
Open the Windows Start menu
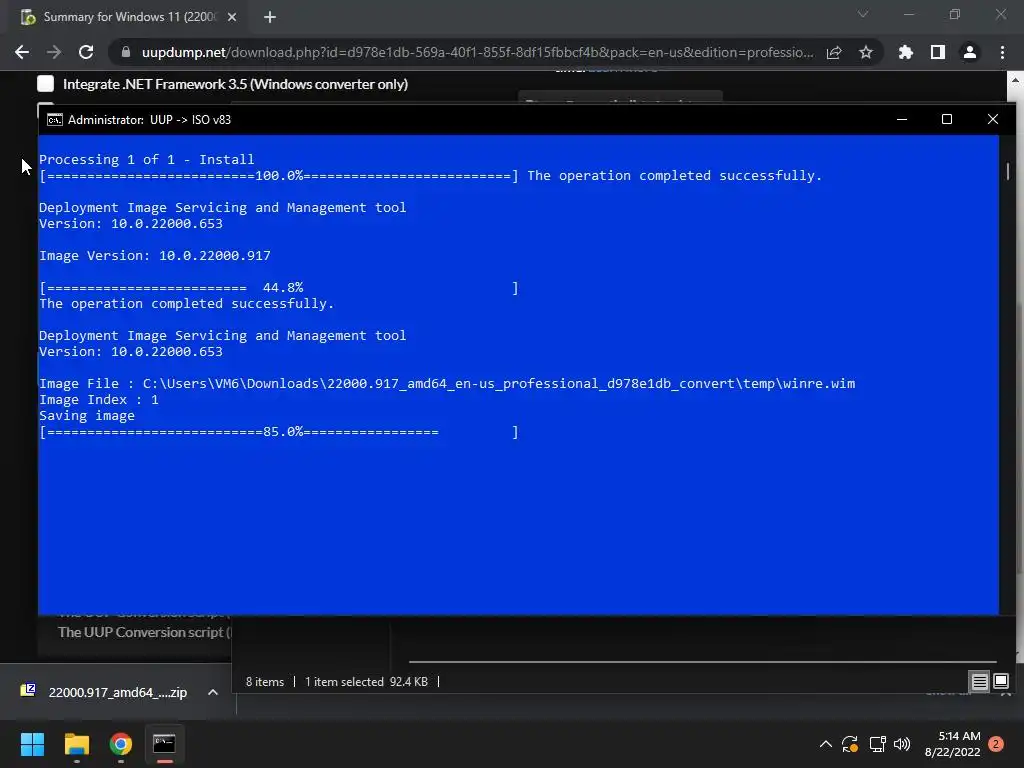pyautogui.click(x=32, y=744)
